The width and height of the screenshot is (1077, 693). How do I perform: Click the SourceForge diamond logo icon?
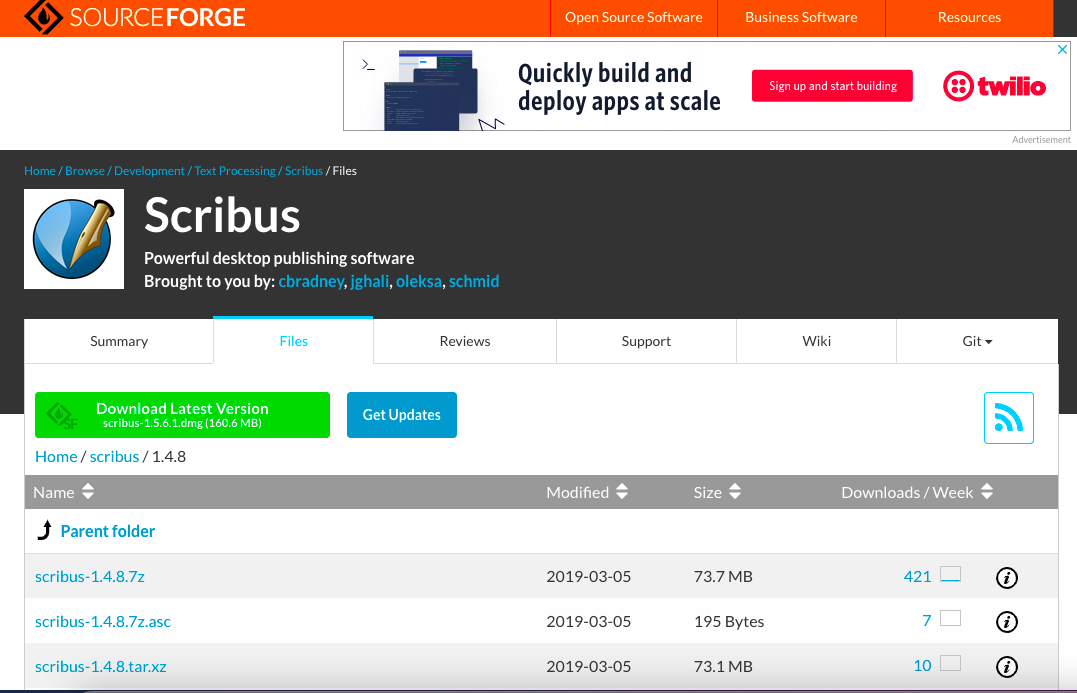tap(44, 16)
